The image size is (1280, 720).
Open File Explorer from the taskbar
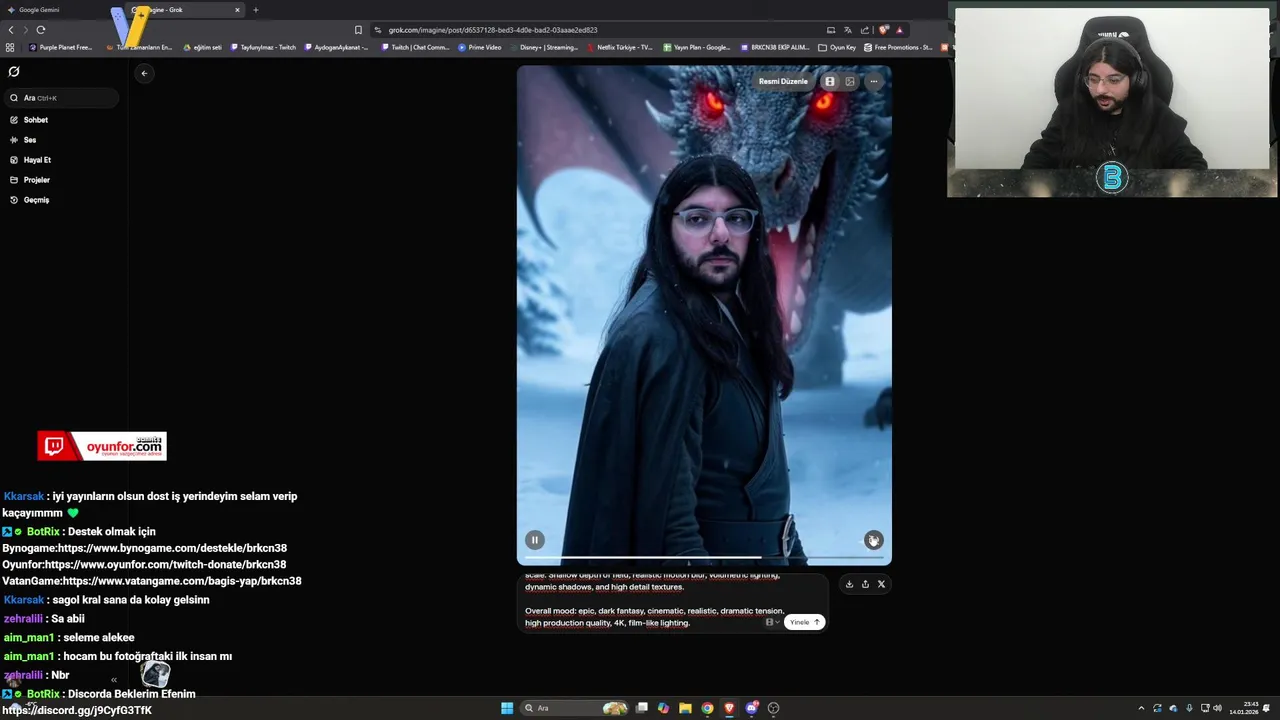(x=685, y=708)
